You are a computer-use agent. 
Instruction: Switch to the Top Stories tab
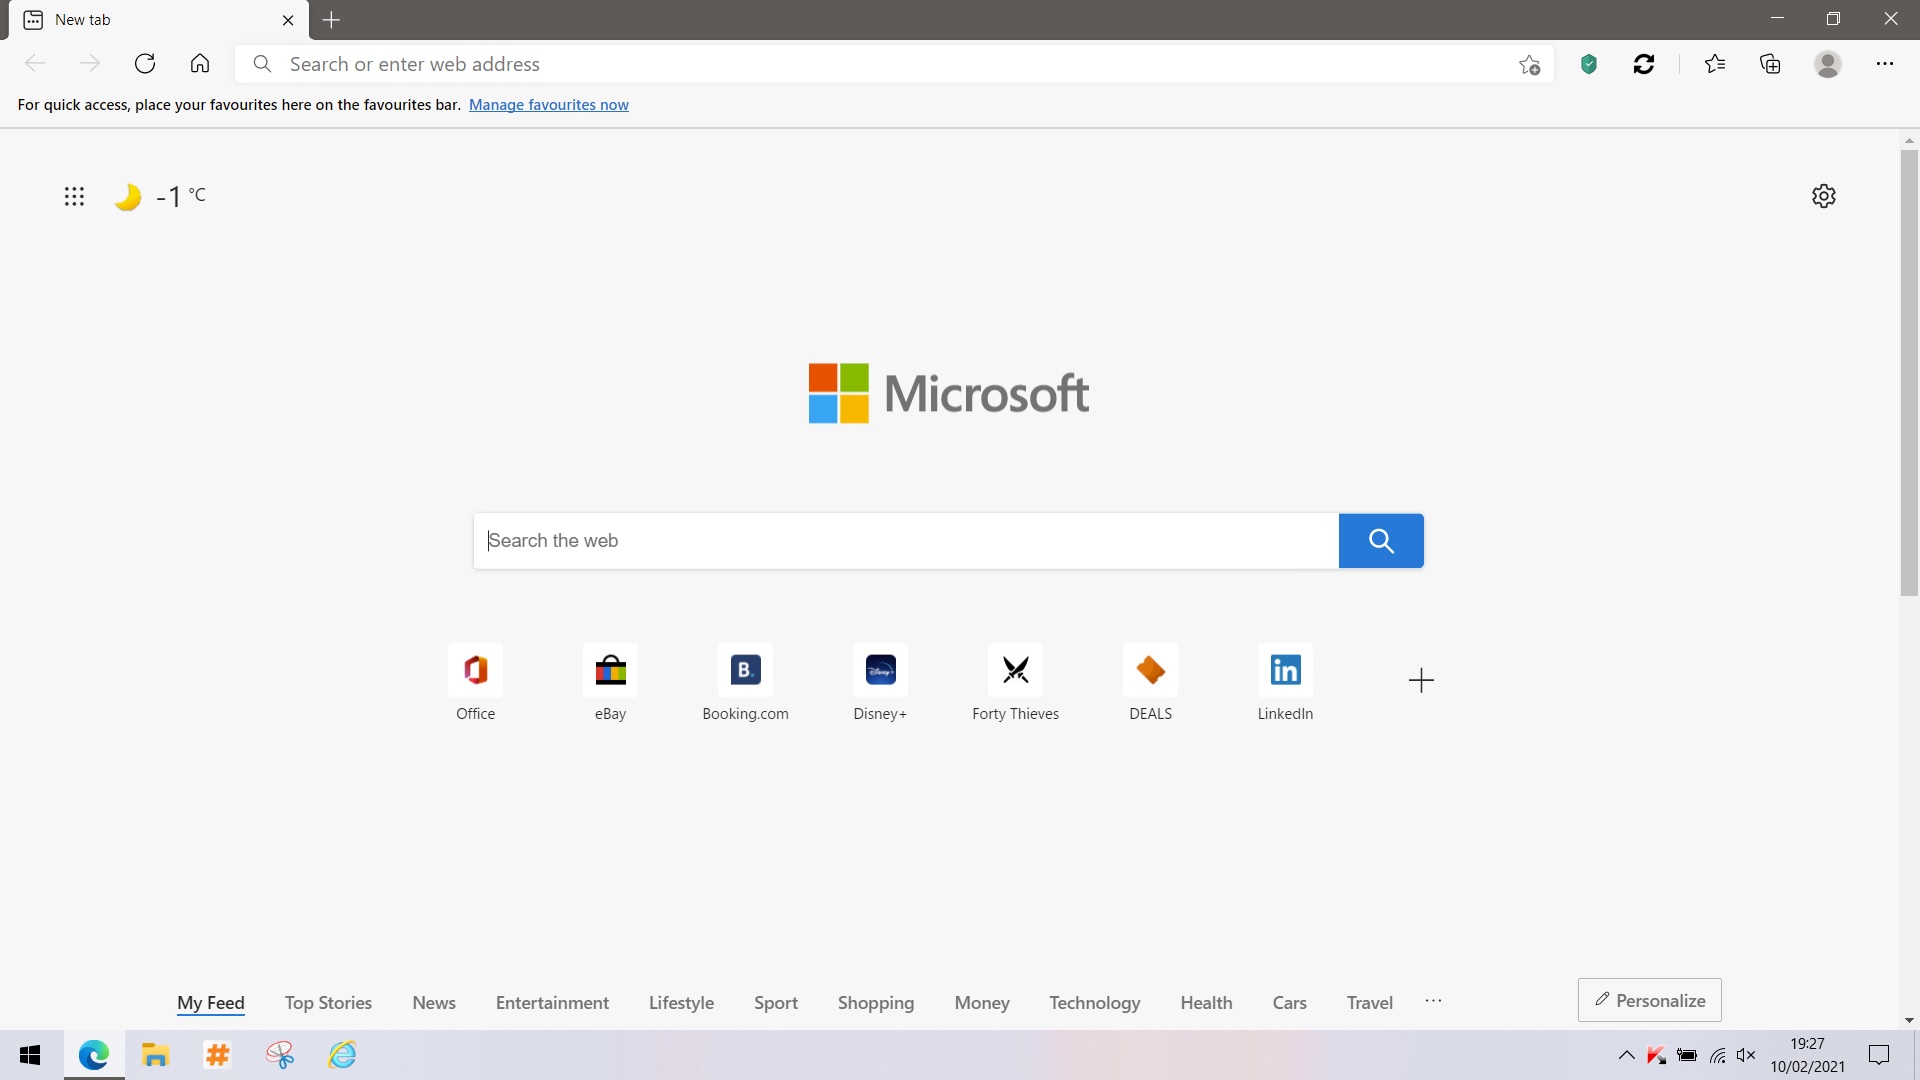(x=328, y=1002)
